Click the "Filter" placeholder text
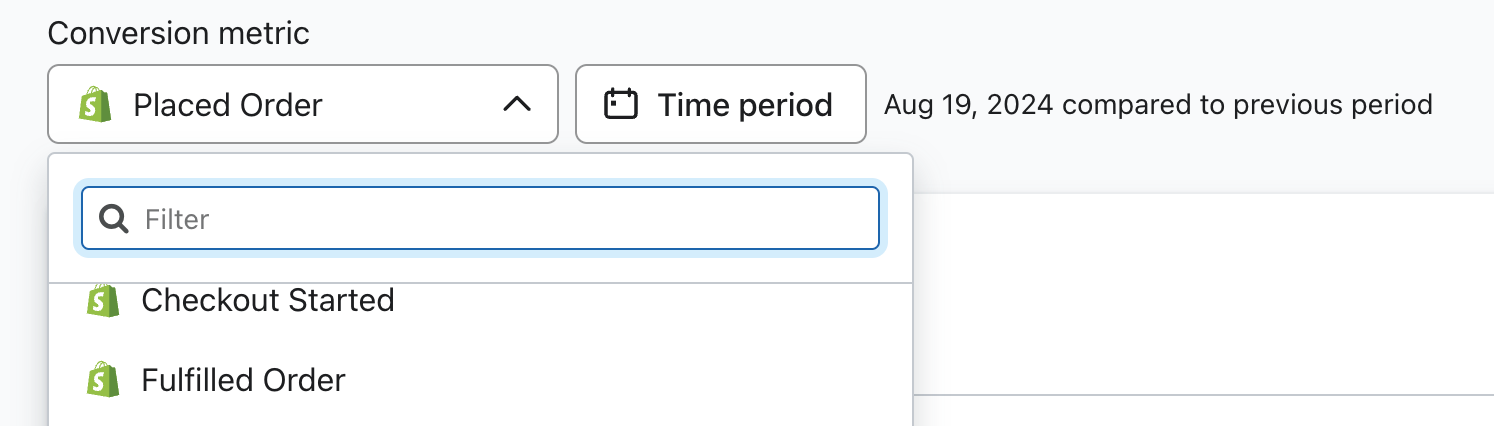 pos(177,219)
